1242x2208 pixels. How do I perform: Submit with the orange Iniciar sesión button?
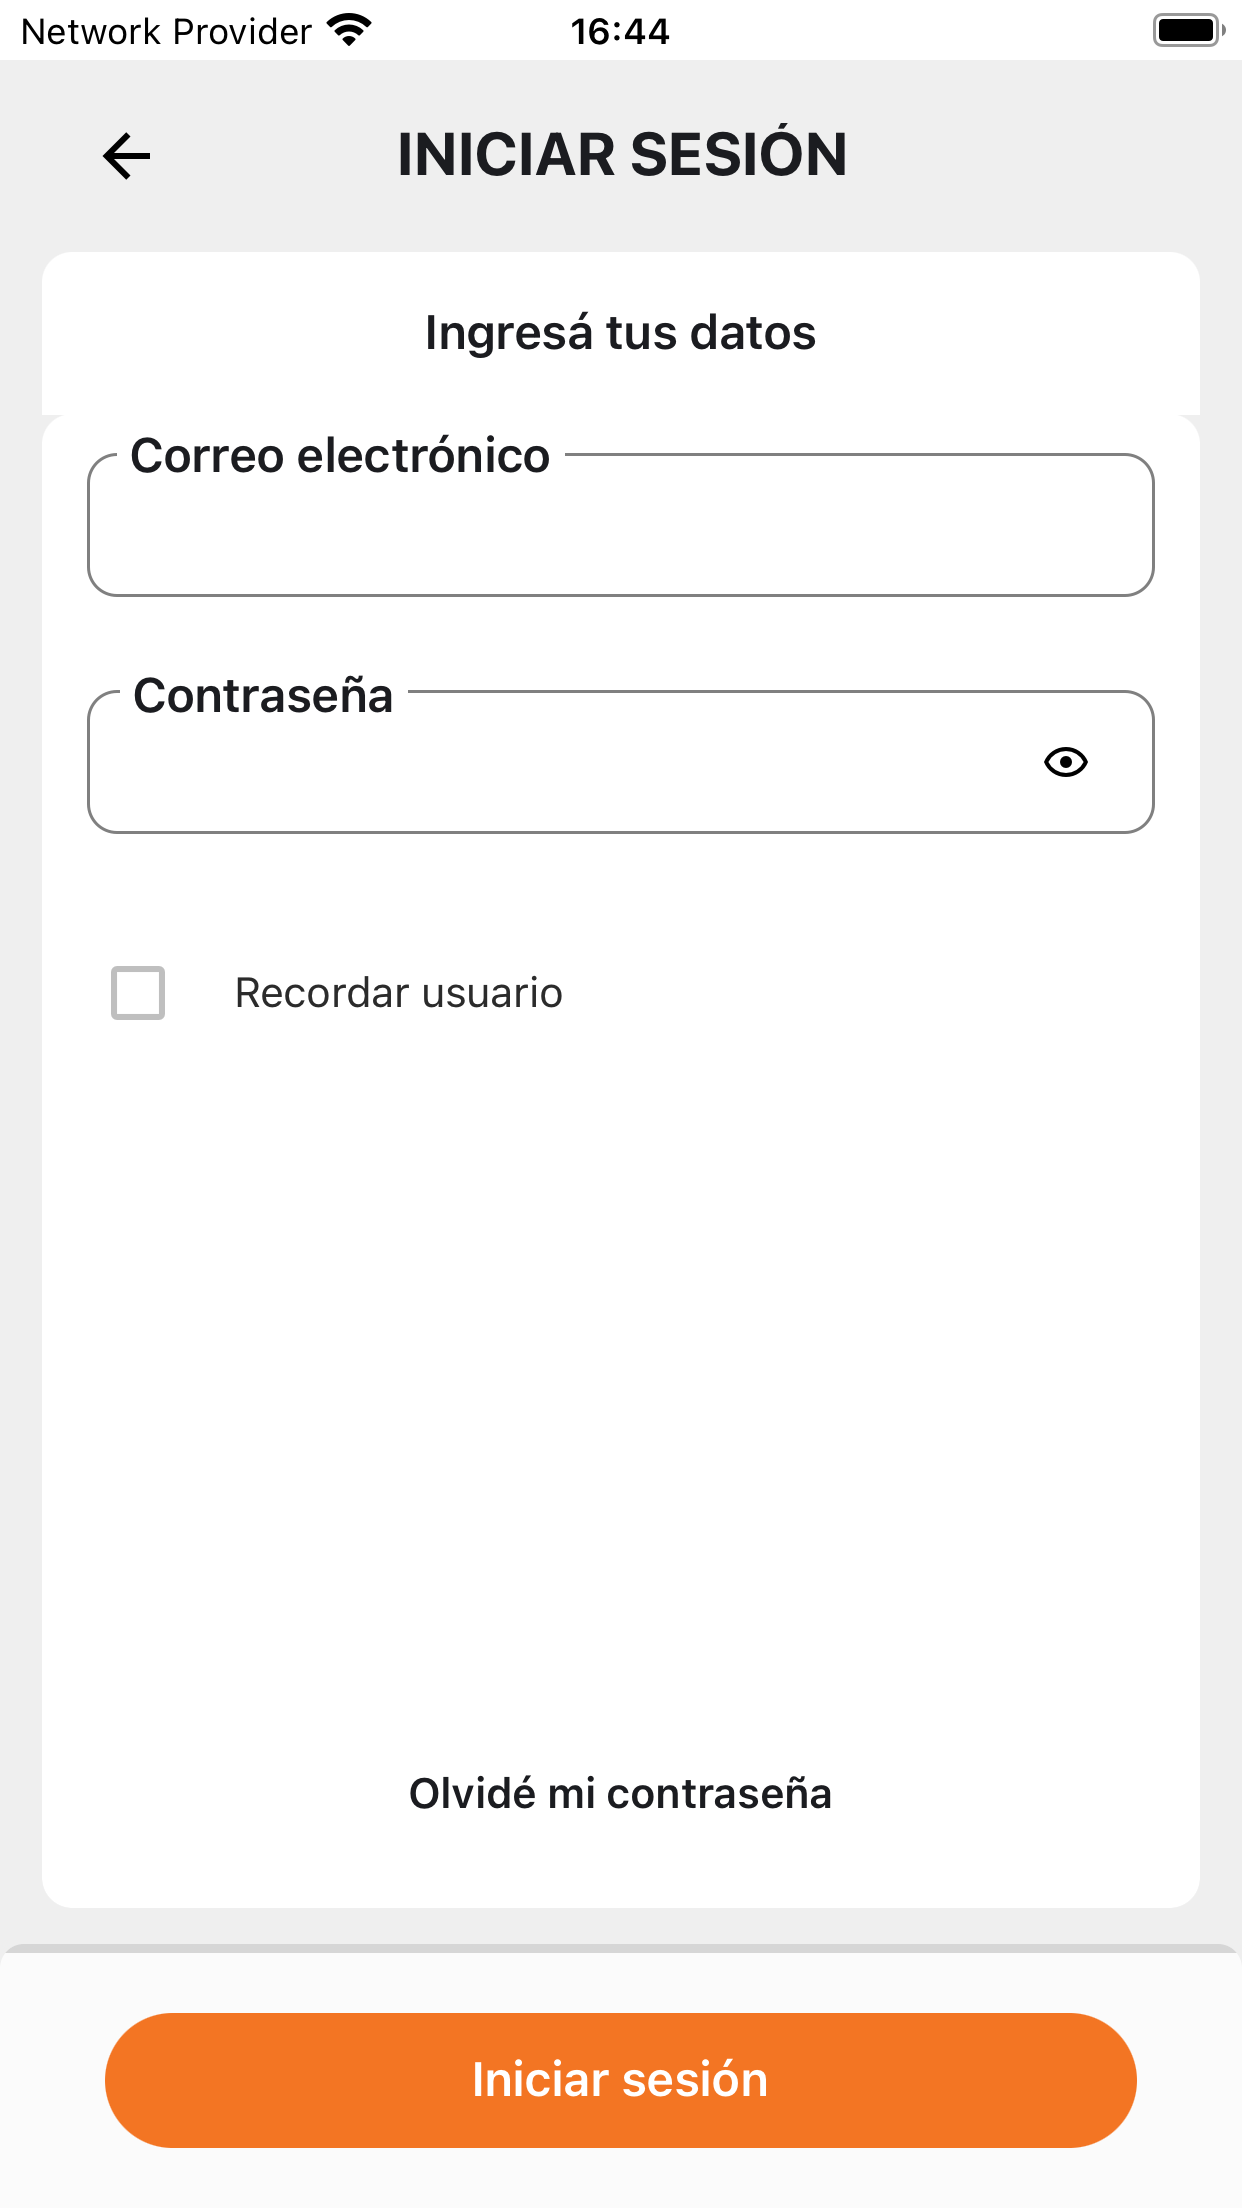[620, 2080]
